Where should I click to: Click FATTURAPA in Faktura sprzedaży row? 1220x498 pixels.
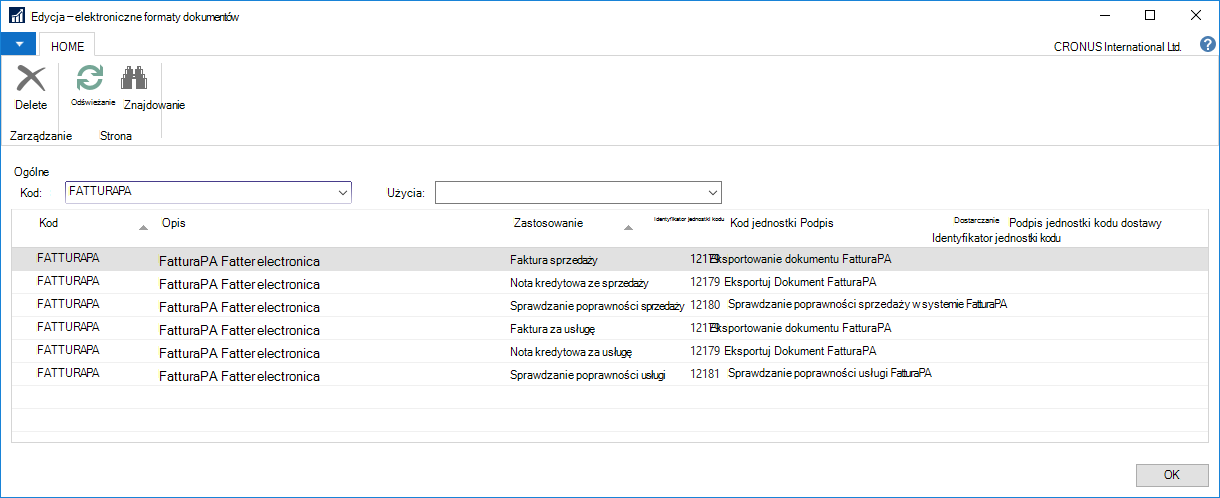pyautogui.click(x=68, y=258)
